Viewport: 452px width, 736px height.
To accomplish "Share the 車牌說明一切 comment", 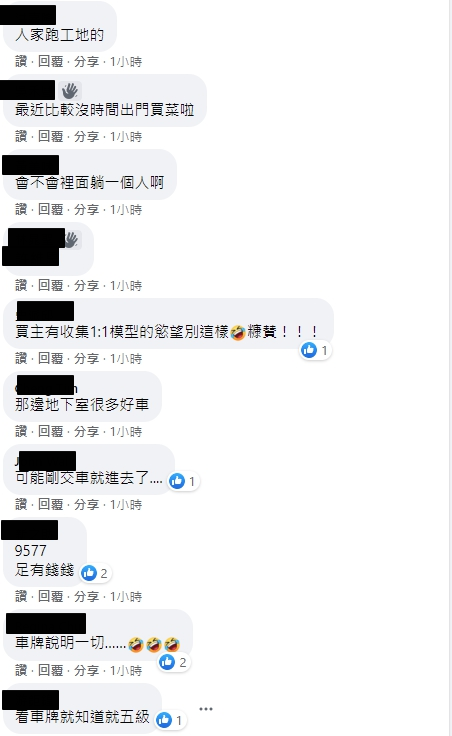I will (86, 670).
